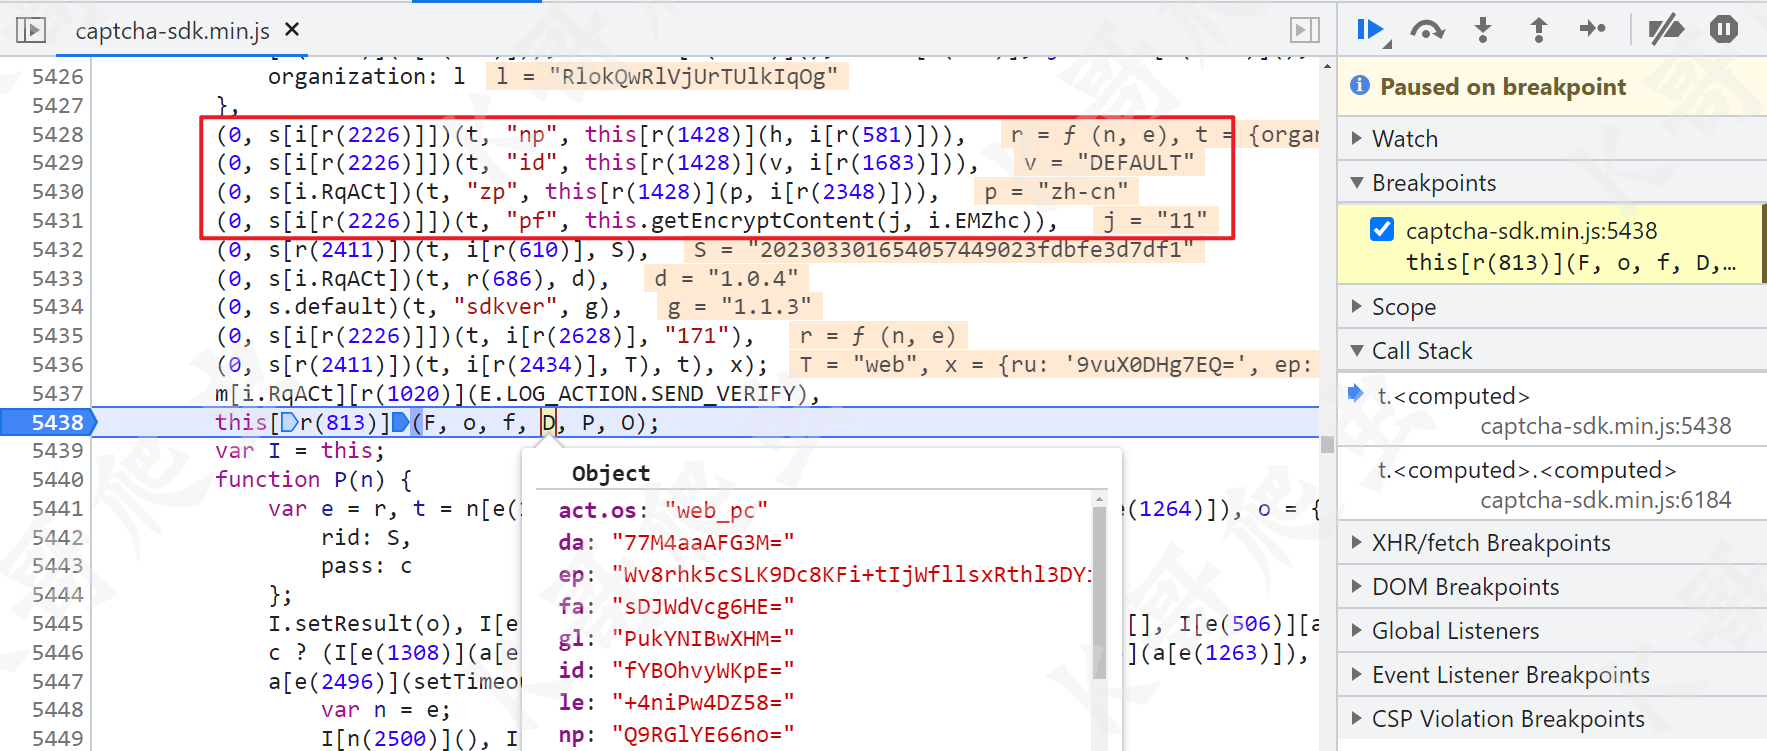The width and height of the screenshot is (1767, 751).
Task: Click the code editor vertical scrollbar thumb
Action: coord(1327,445)
